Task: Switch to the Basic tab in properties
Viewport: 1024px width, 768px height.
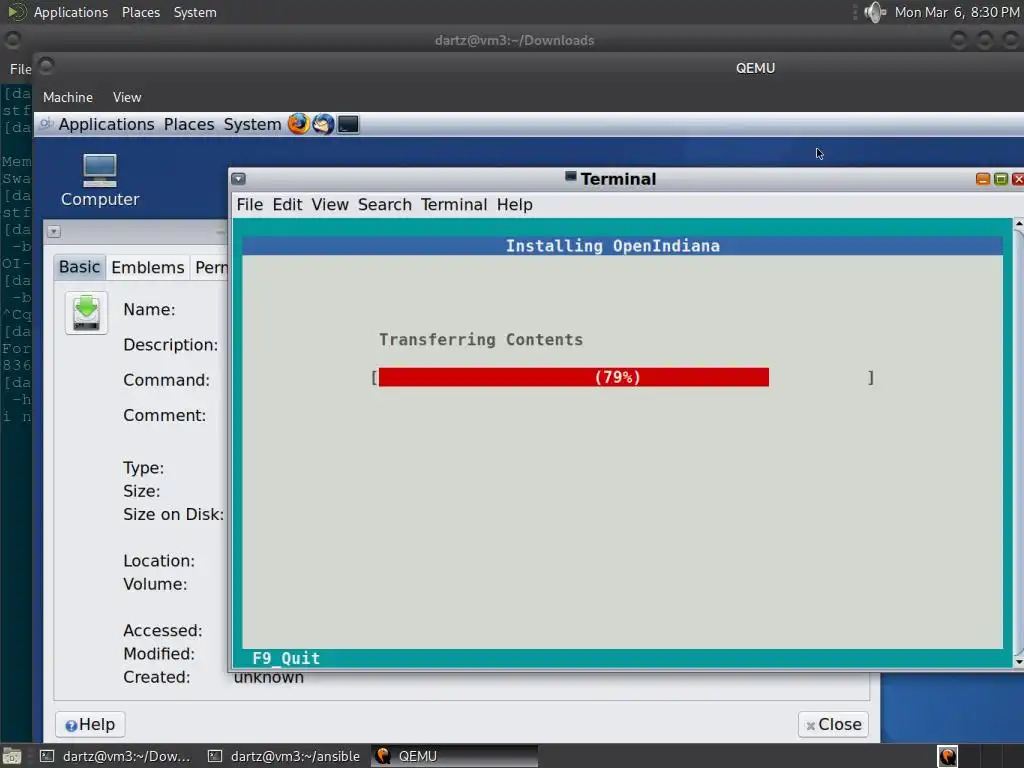Action: 79,267
